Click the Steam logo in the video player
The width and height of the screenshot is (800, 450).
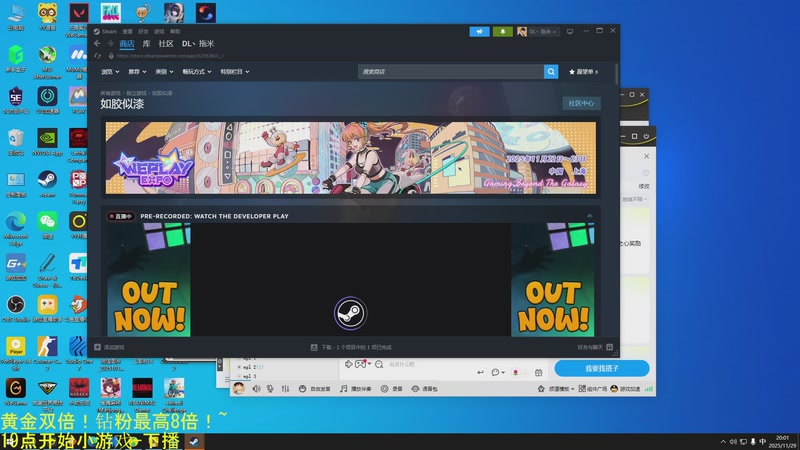click(350, 313)
